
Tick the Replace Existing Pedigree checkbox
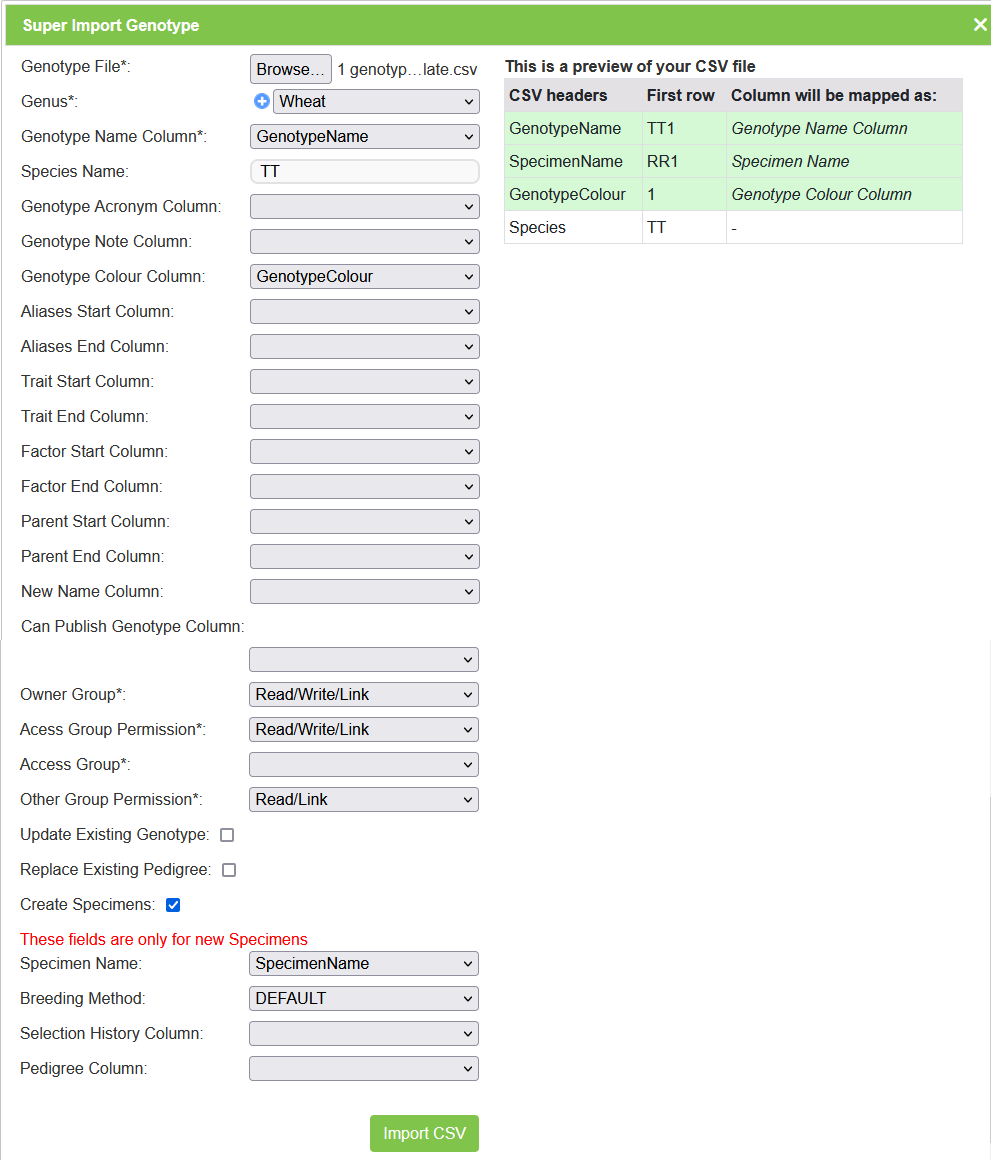point(229,870)
